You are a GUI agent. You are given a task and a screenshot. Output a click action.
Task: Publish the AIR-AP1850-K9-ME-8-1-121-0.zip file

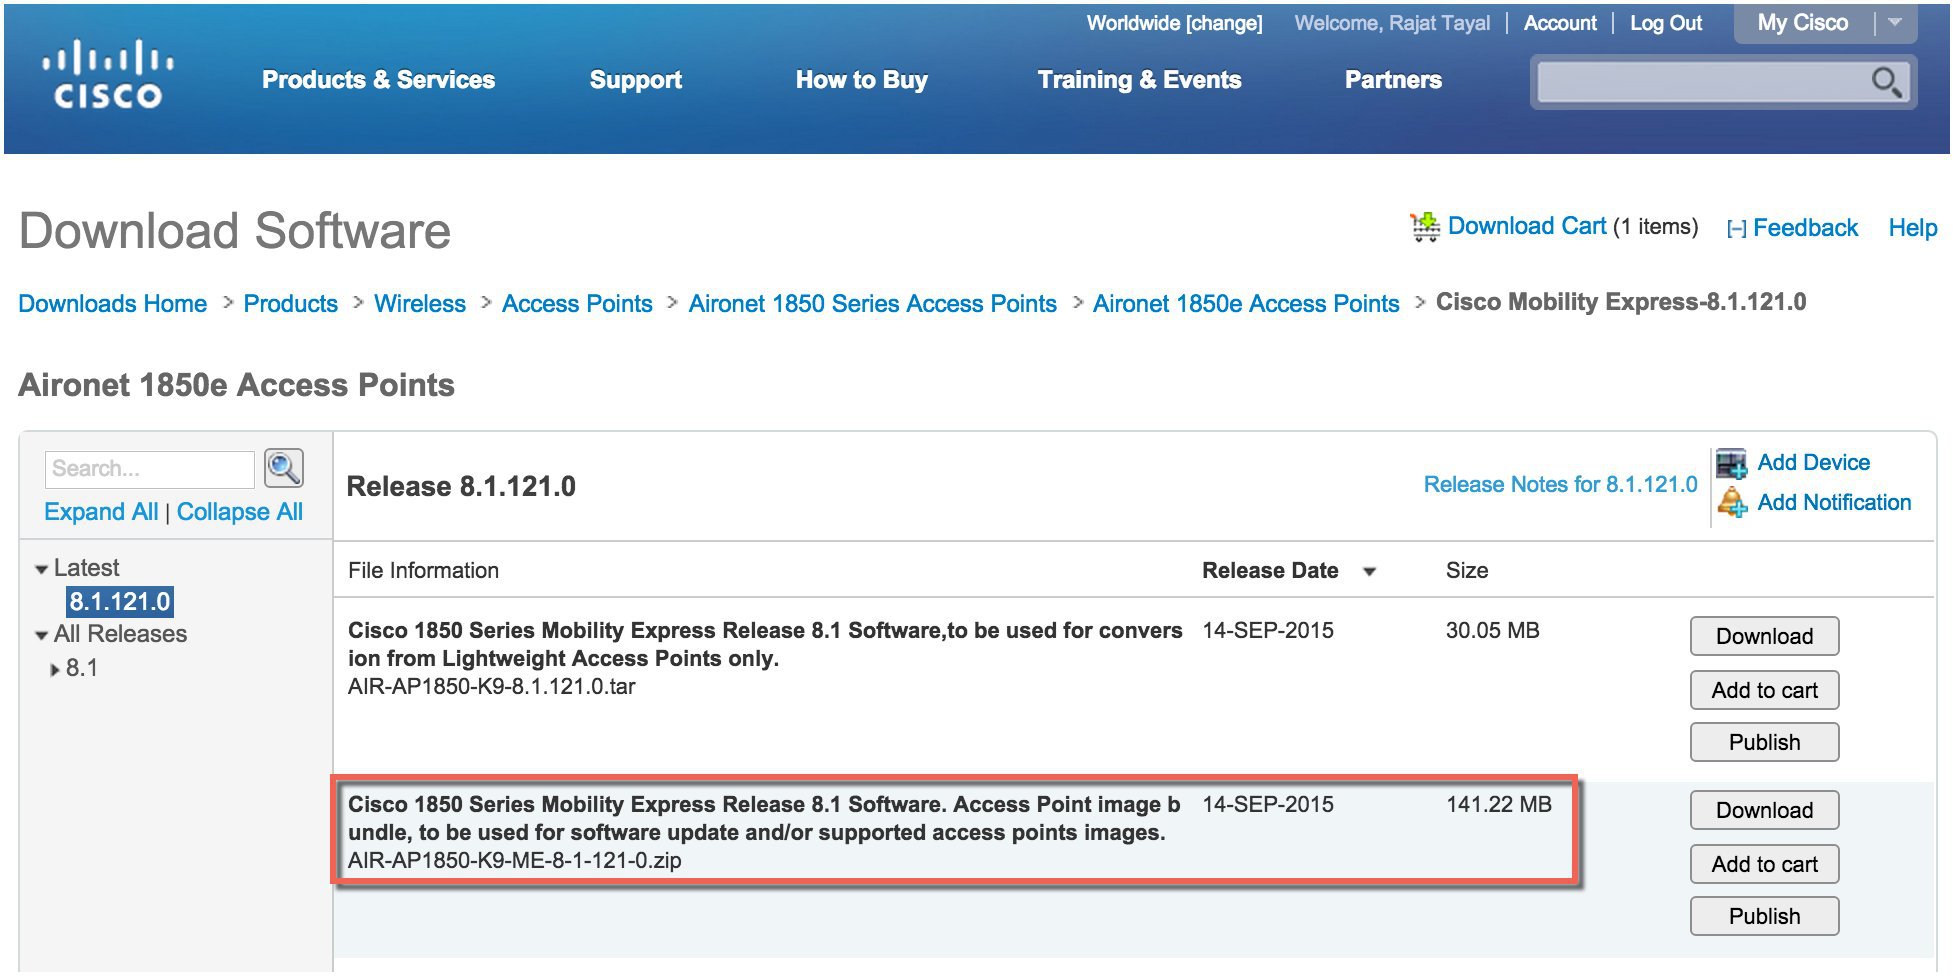click(1764, 917)
